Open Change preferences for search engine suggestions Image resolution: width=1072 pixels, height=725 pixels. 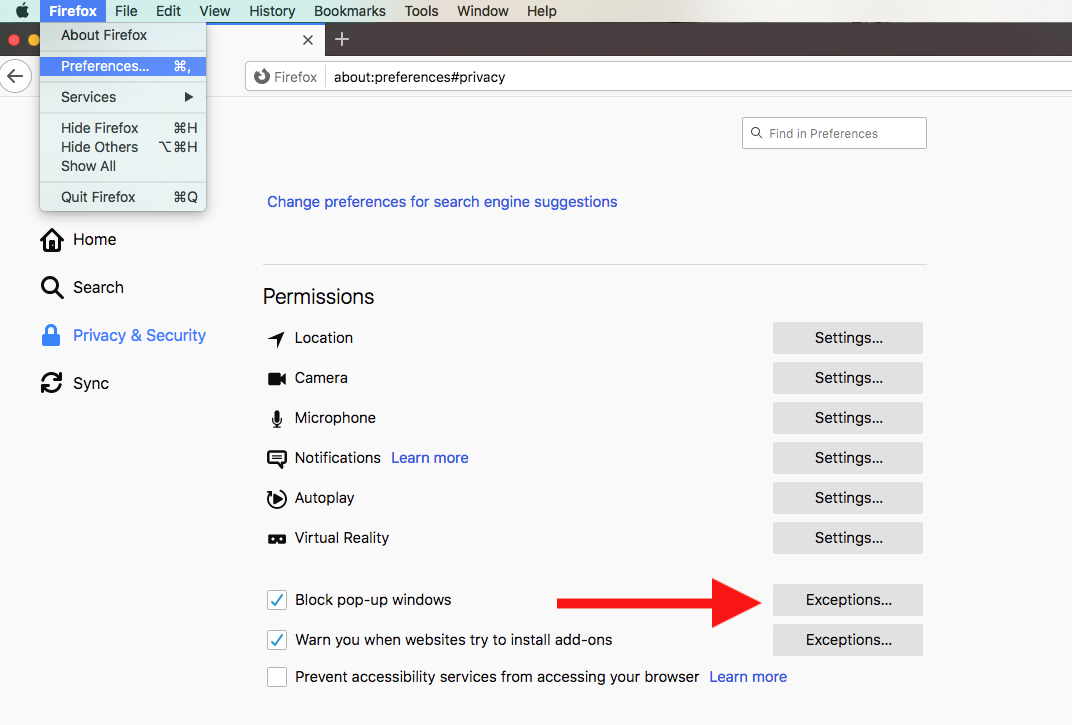pyautogui.click(x=442, y=202)
